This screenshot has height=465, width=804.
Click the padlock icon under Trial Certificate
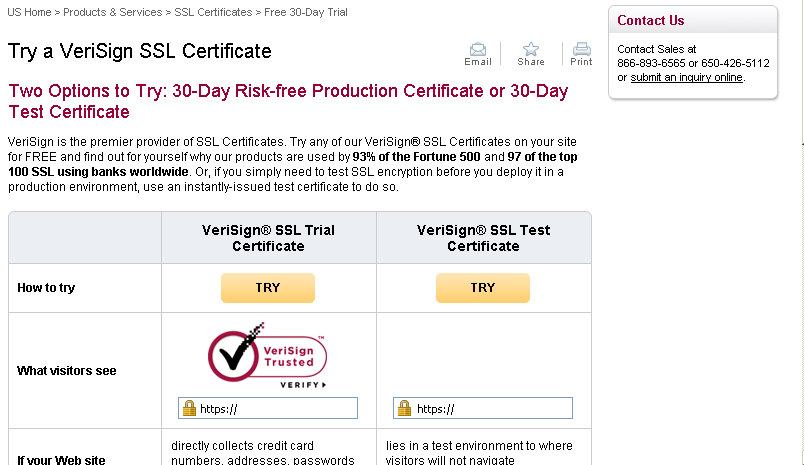tap(188, 408)
